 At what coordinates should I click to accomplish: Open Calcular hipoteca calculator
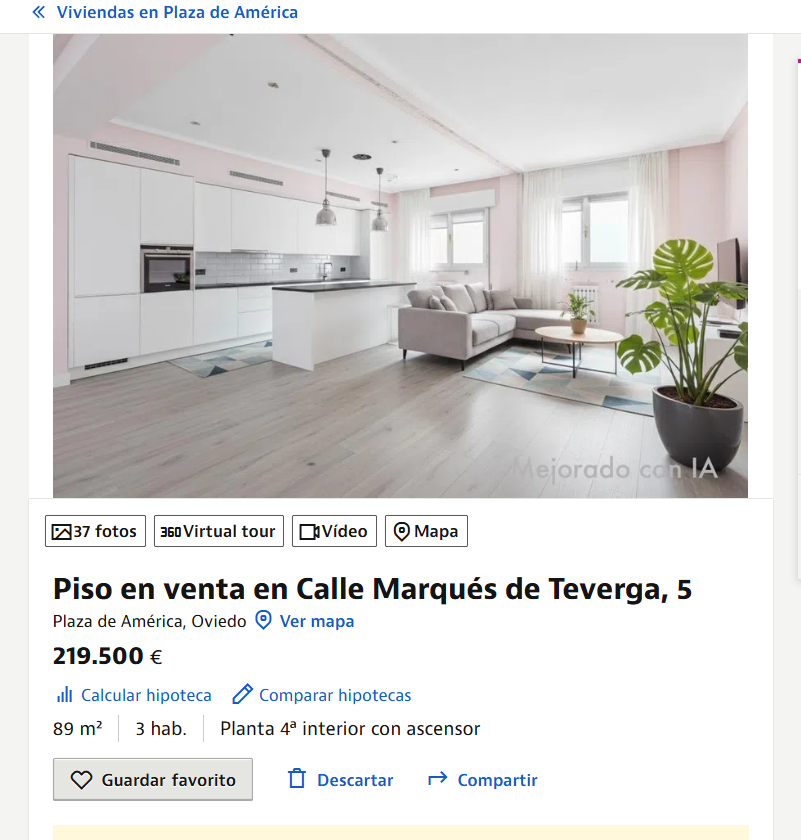tap(146, 695)
